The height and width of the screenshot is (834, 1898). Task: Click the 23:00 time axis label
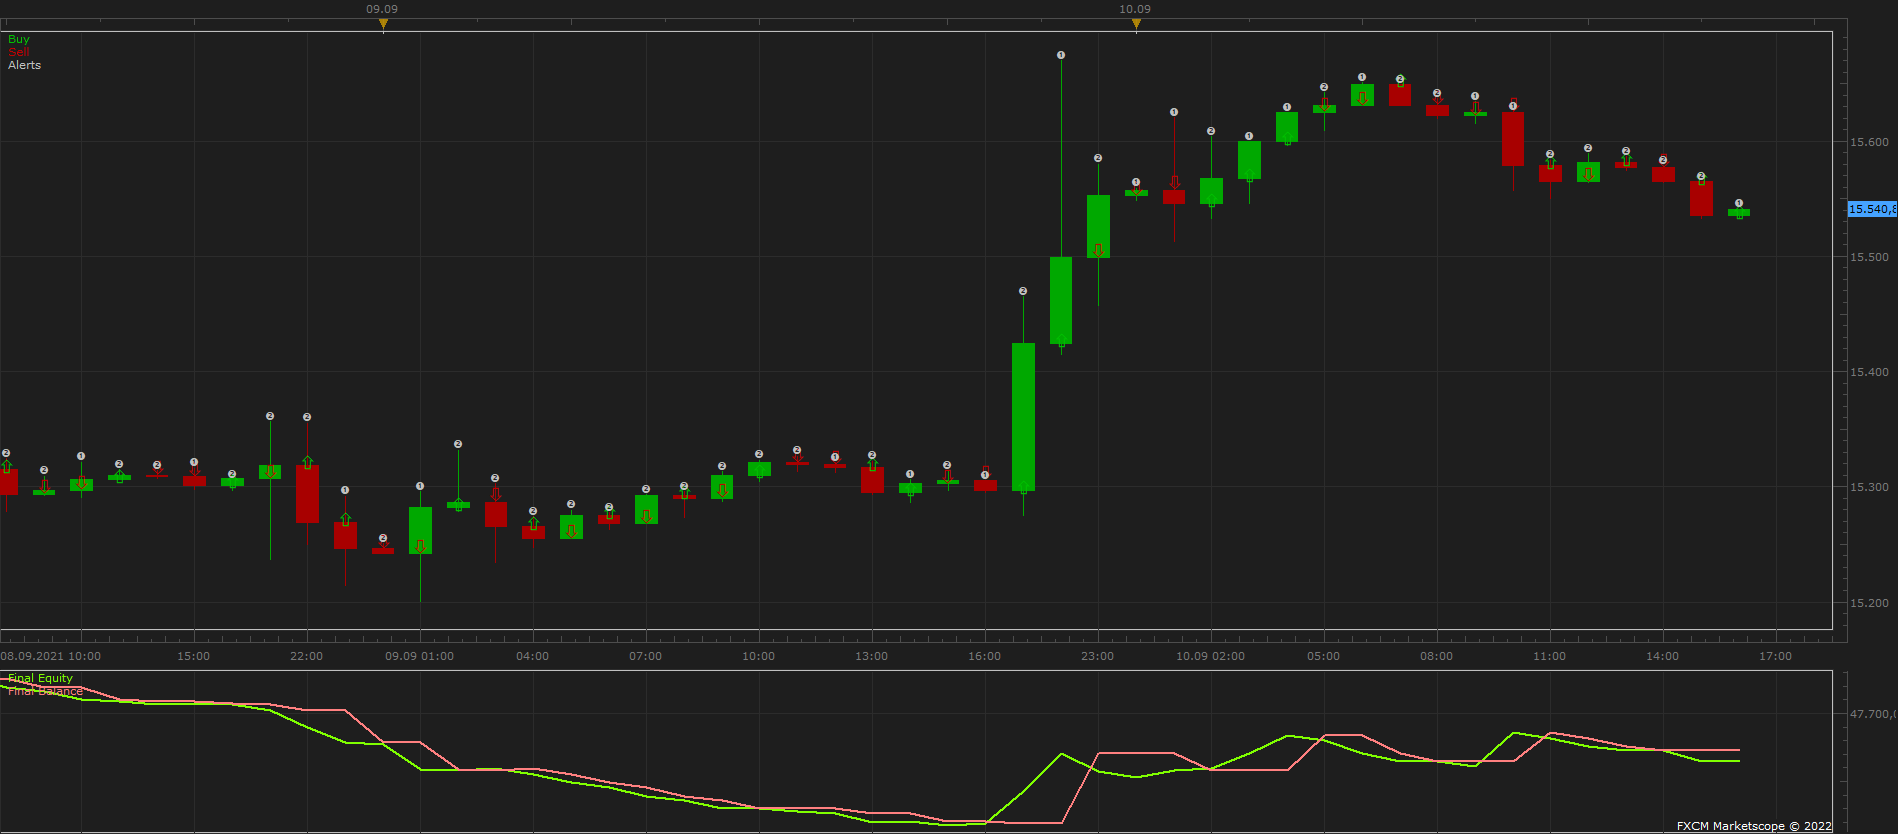tap(1098, 656)
